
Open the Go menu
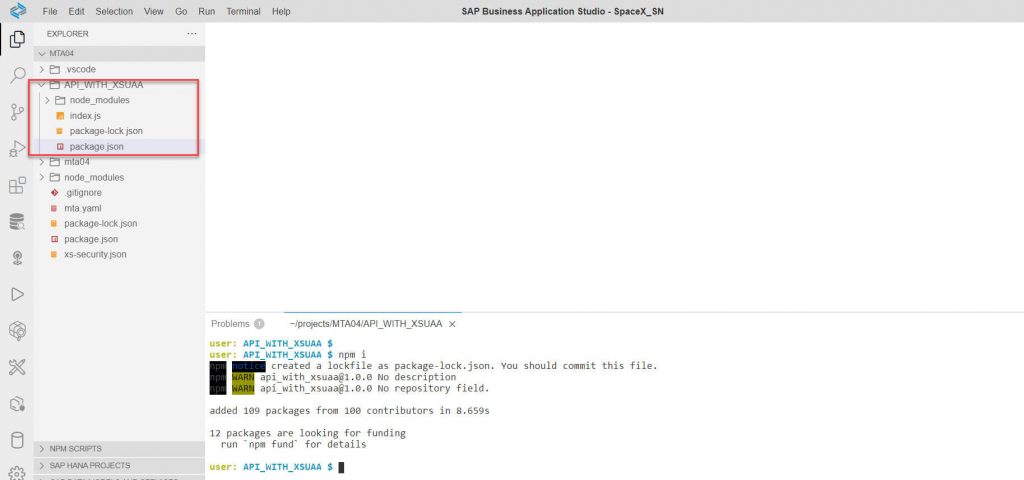pyautogui.click(x=182, y=11)
